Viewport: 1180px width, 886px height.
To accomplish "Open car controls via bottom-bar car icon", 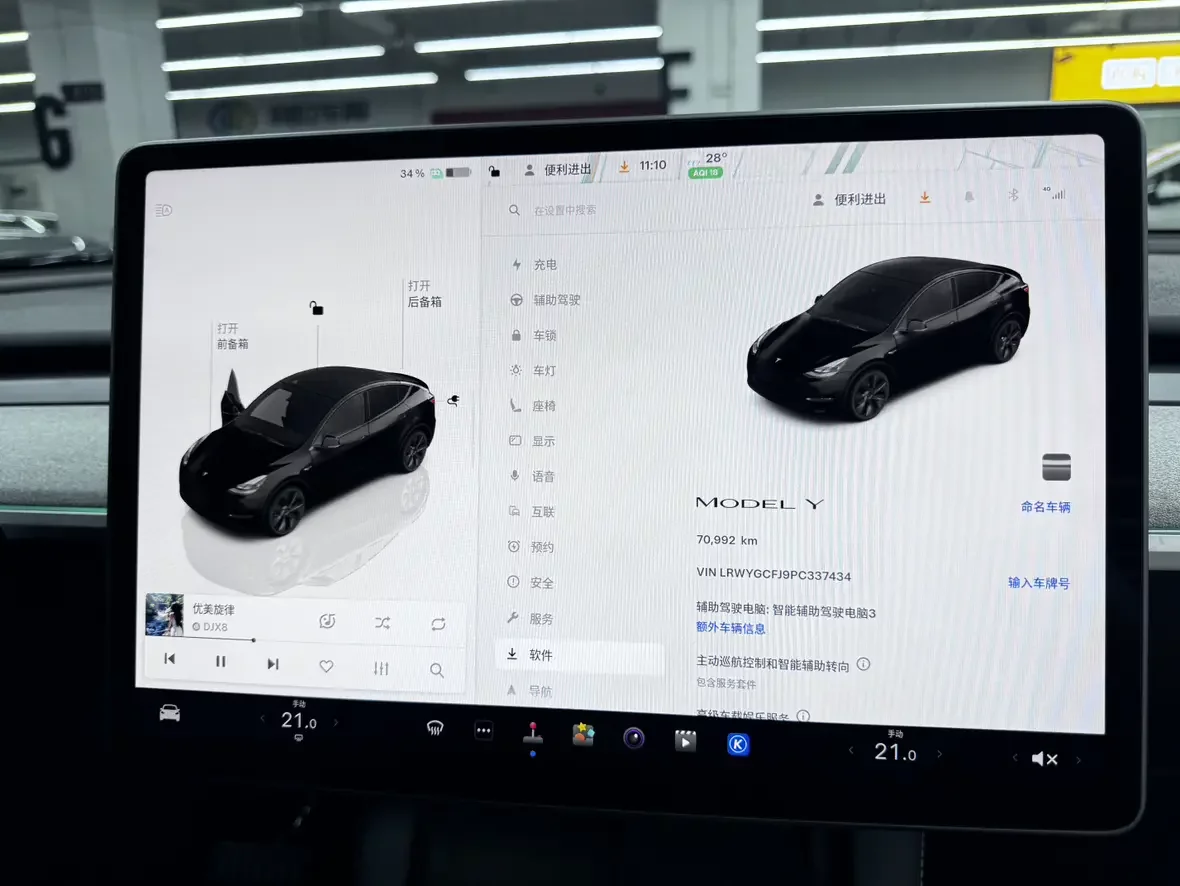I will tap(169, 713).
